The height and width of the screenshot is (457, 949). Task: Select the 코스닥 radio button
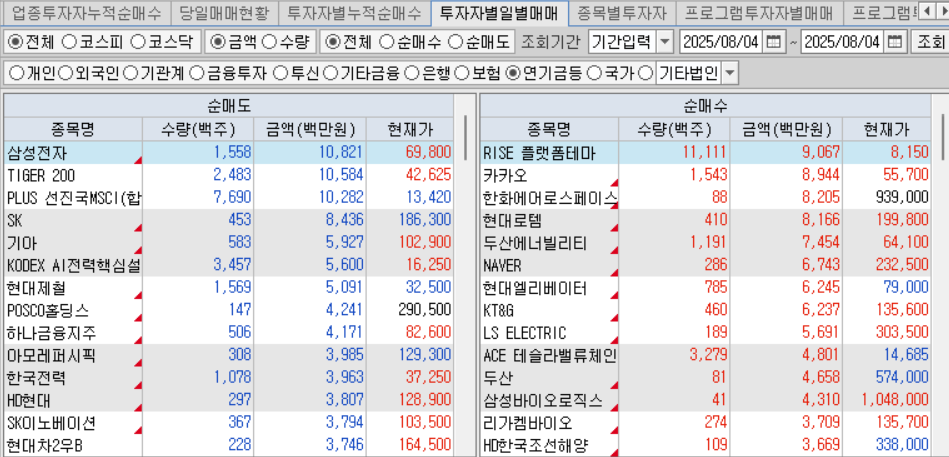tap(138, 42)
